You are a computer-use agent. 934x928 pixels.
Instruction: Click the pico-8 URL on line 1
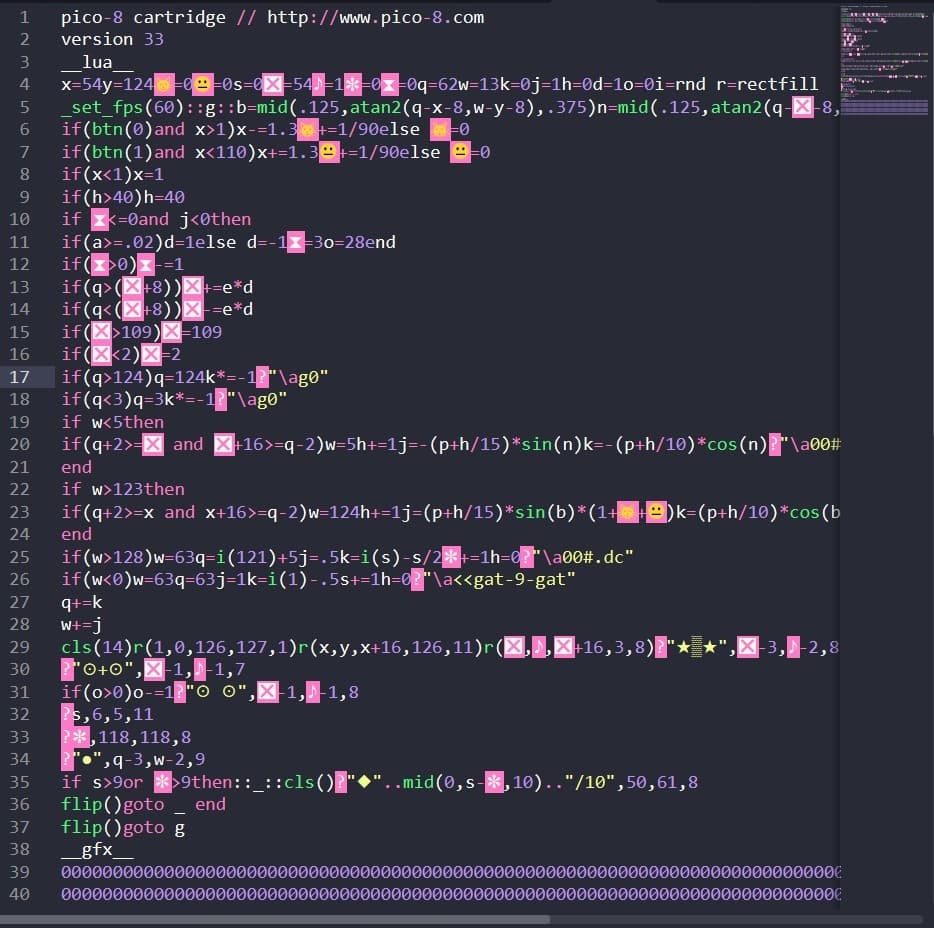[375, 17]
